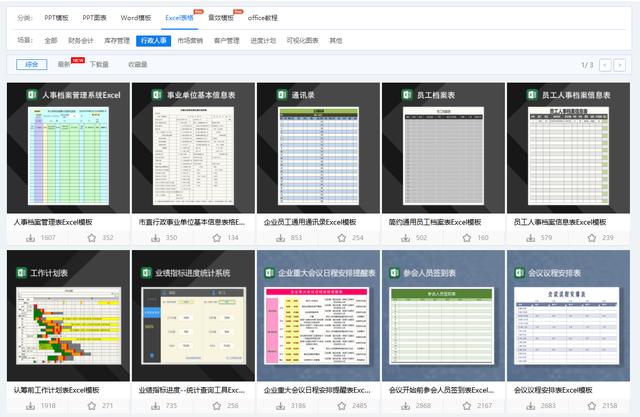Select the highlighted 行政人事 scene filter
Screen dimensions: 640x417
(x=153, y=41)
